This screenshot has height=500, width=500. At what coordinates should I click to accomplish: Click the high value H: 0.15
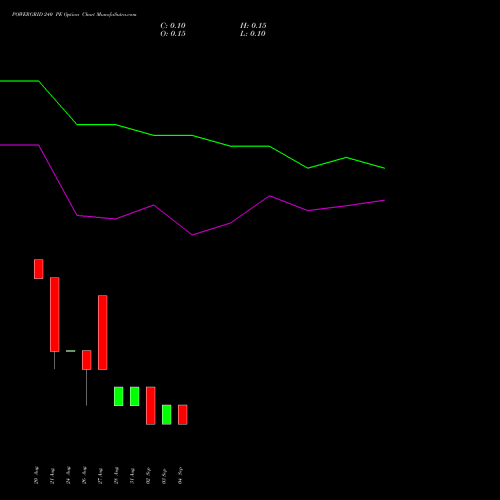point(253,26)
